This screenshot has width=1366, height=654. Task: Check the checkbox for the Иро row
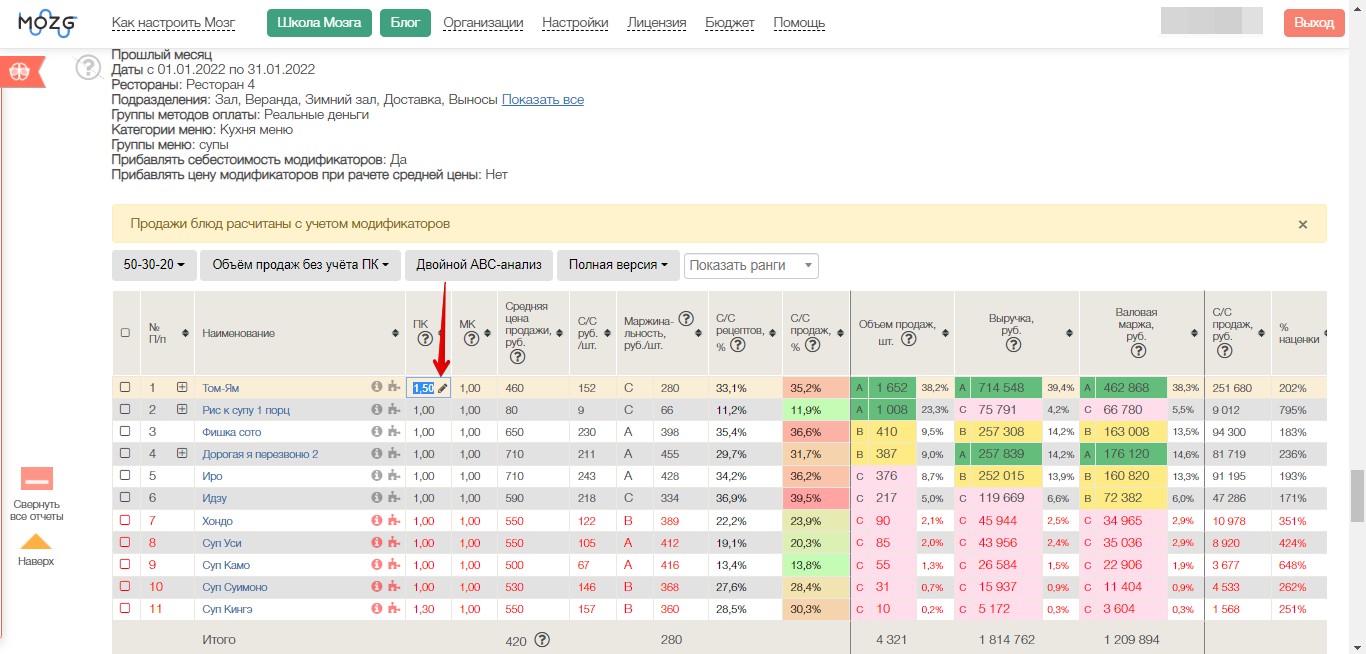coord(125,476)
